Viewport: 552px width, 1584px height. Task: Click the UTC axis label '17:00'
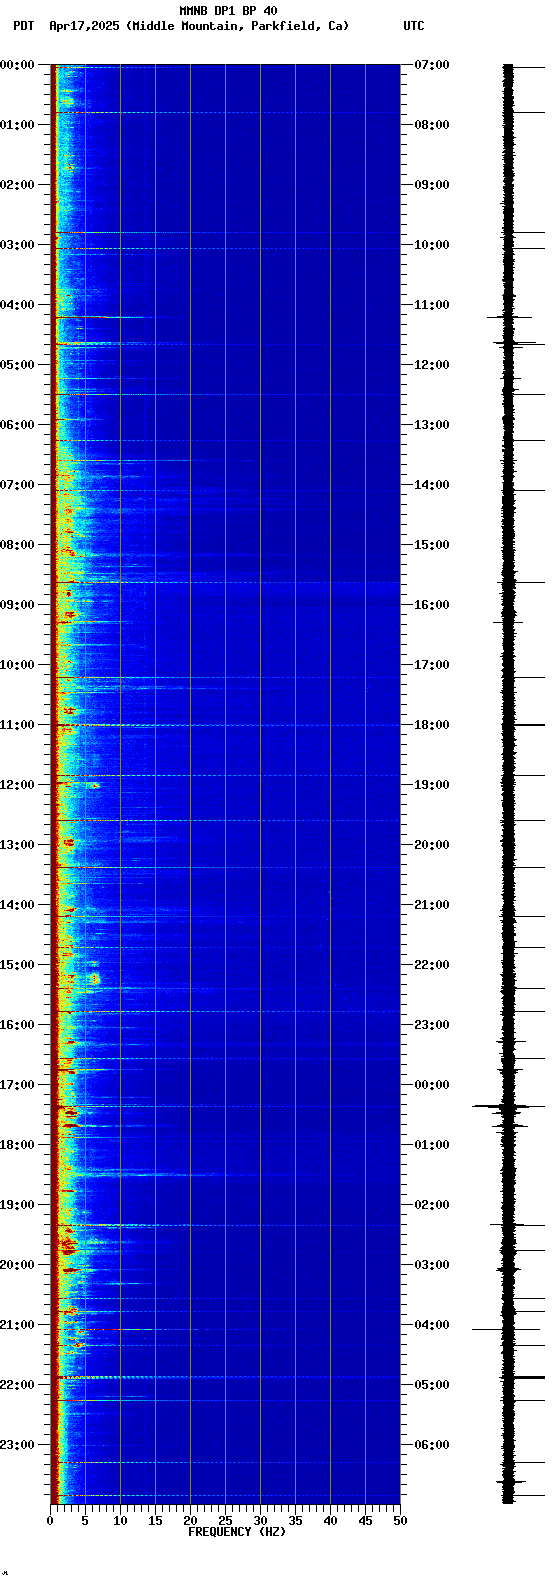coord(431,665)
